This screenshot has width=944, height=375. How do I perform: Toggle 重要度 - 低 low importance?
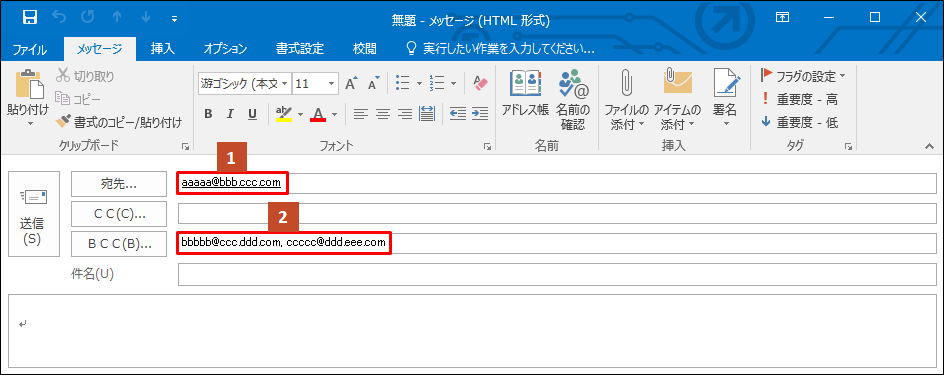click(799, 122)
